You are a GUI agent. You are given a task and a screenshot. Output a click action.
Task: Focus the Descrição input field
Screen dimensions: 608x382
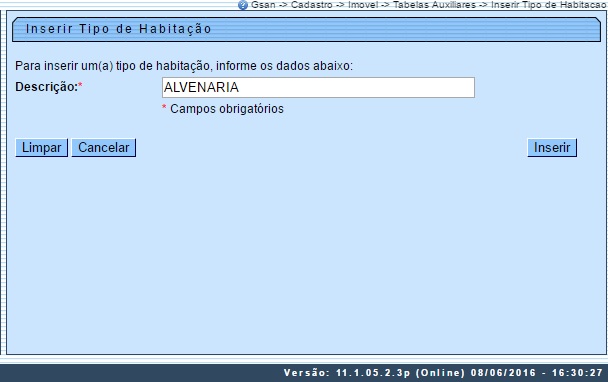pos(318,87)
